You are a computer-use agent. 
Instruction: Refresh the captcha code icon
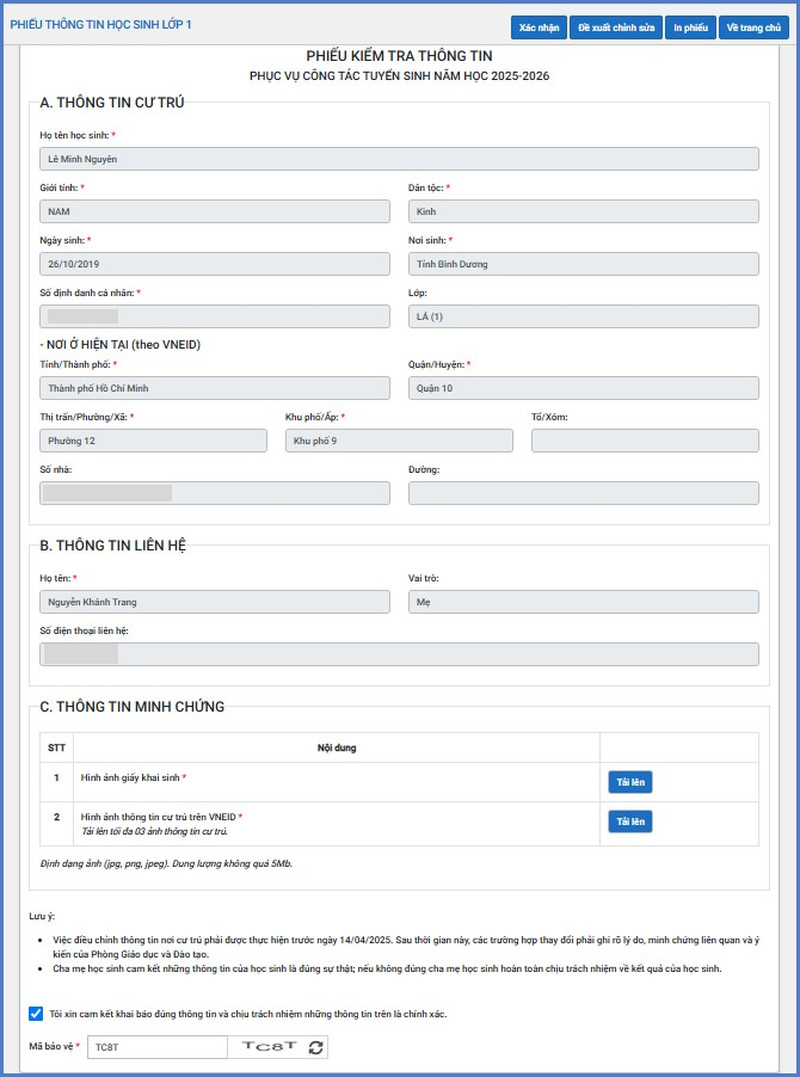pyautogui.click(x=315, y=1047)
